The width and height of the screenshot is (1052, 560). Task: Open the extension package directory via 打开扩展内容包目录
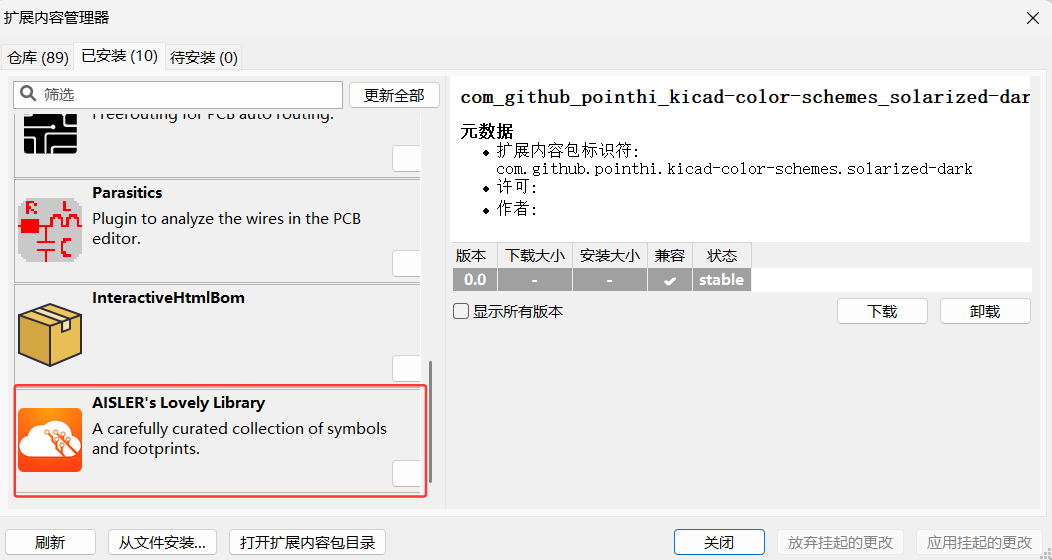(x=307, y=542)
